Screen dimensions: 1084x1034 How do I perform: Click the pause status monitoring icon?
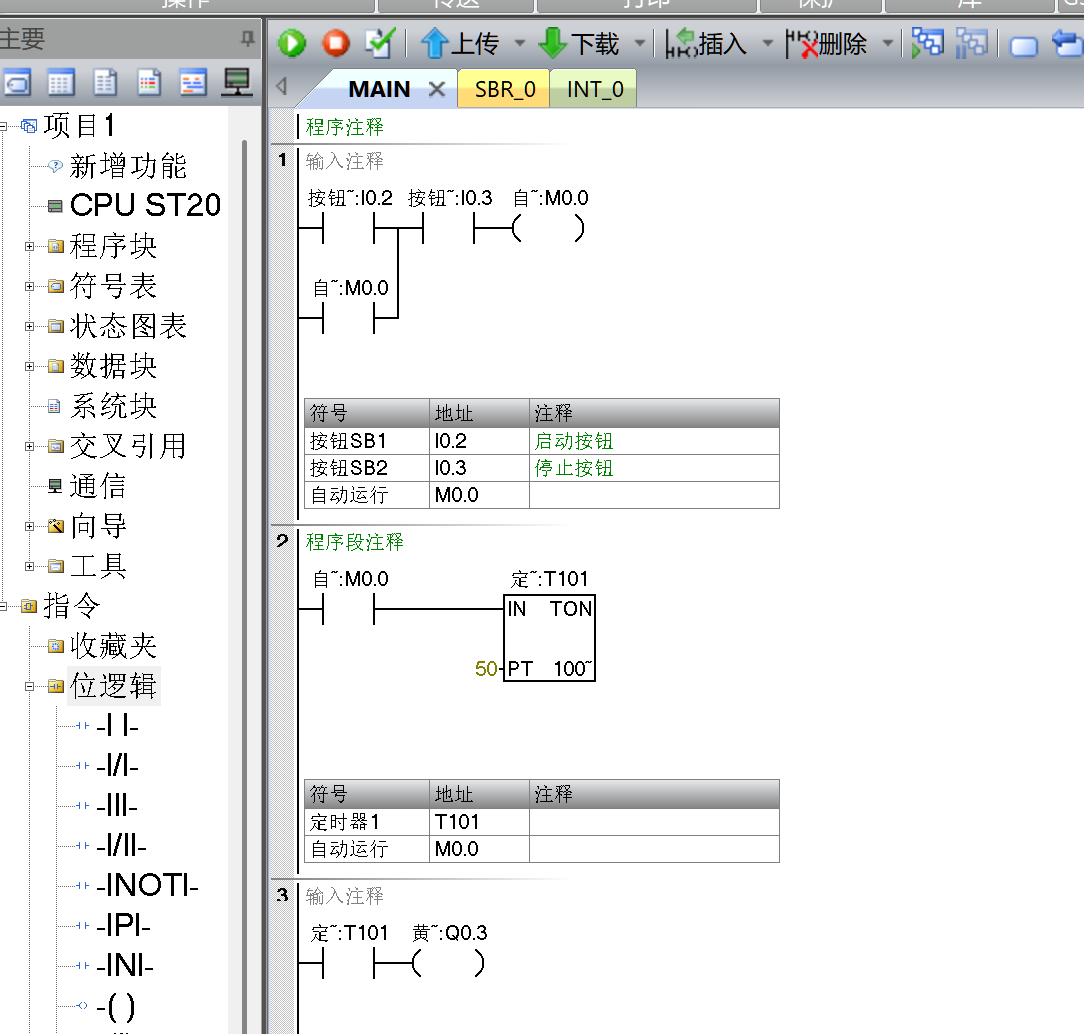click(x=971, y=43)
